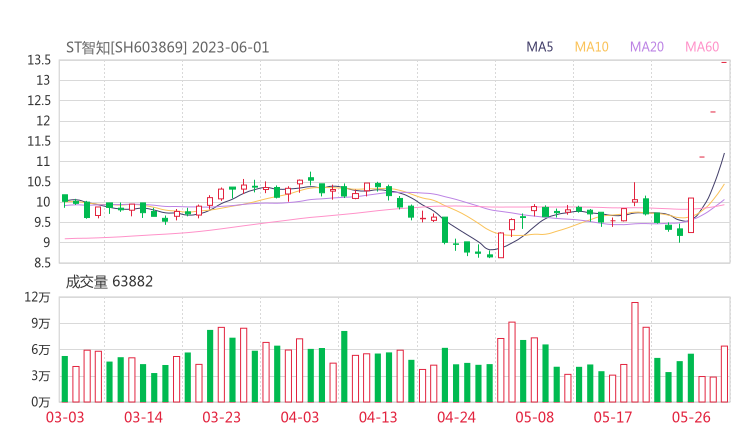Viewport: 740px width, 440px height.
Task: Click the 13.5 price axis value
Action: point(39,60)
